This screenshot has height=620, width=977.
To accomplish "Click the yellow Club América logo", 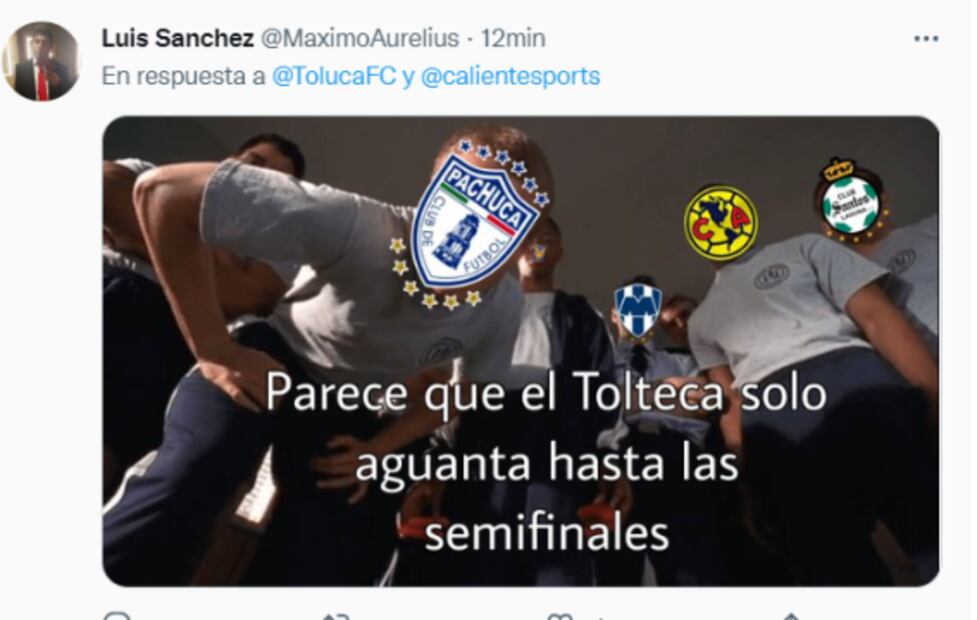I will coord(721,222).
